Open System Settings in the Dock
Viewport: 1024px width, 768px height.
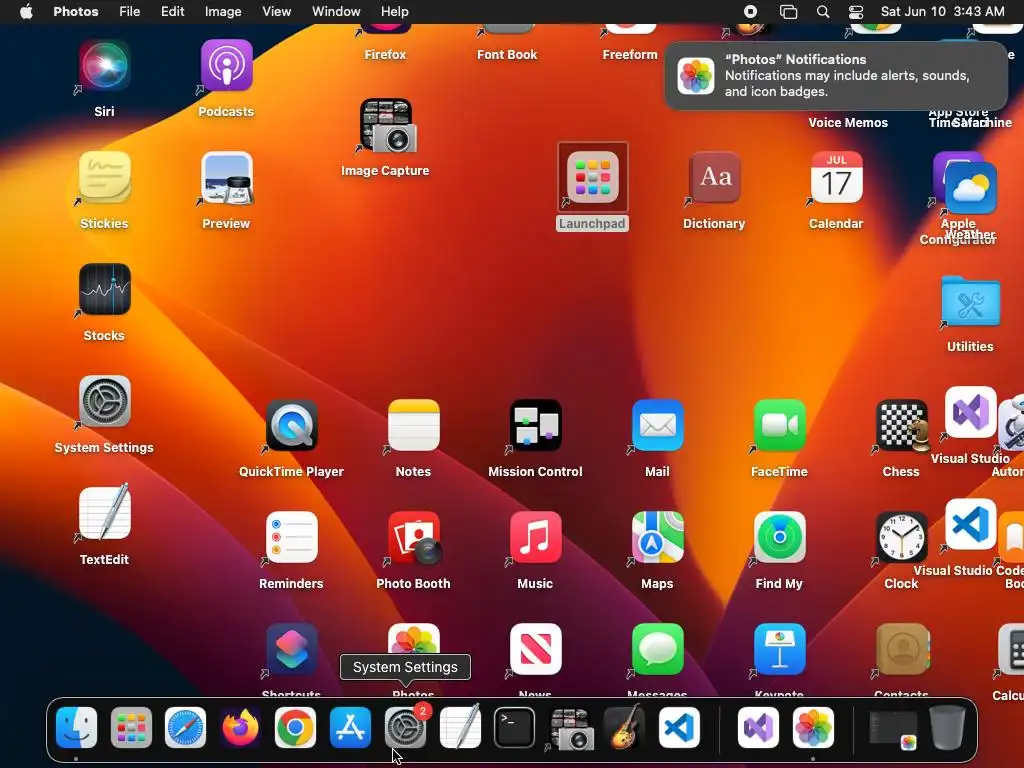(405, 728)
